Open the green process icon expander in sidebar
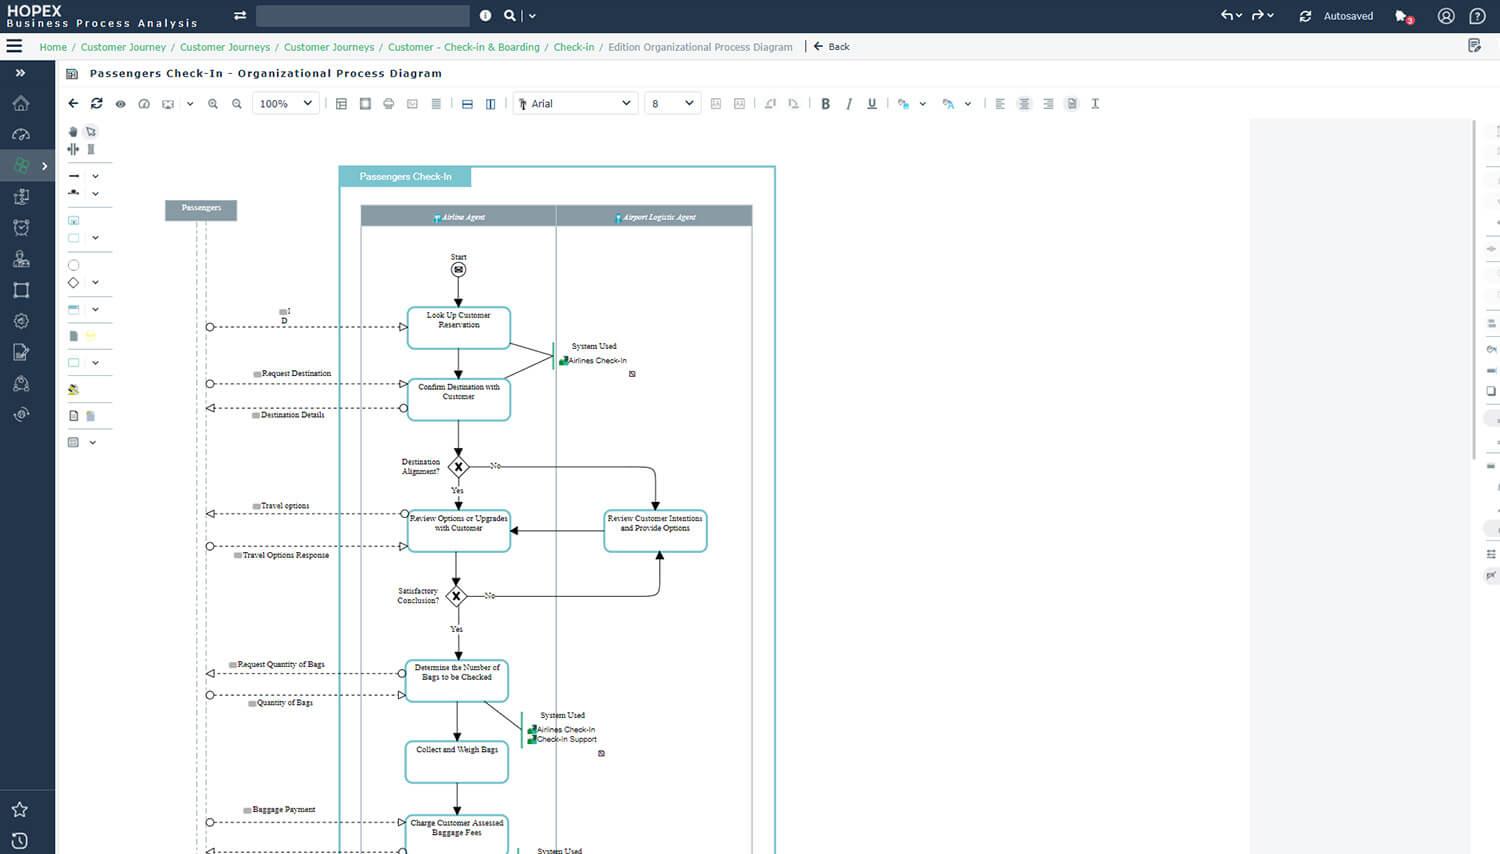Viewport: 1500px width, 854px height. click(44, 166)
